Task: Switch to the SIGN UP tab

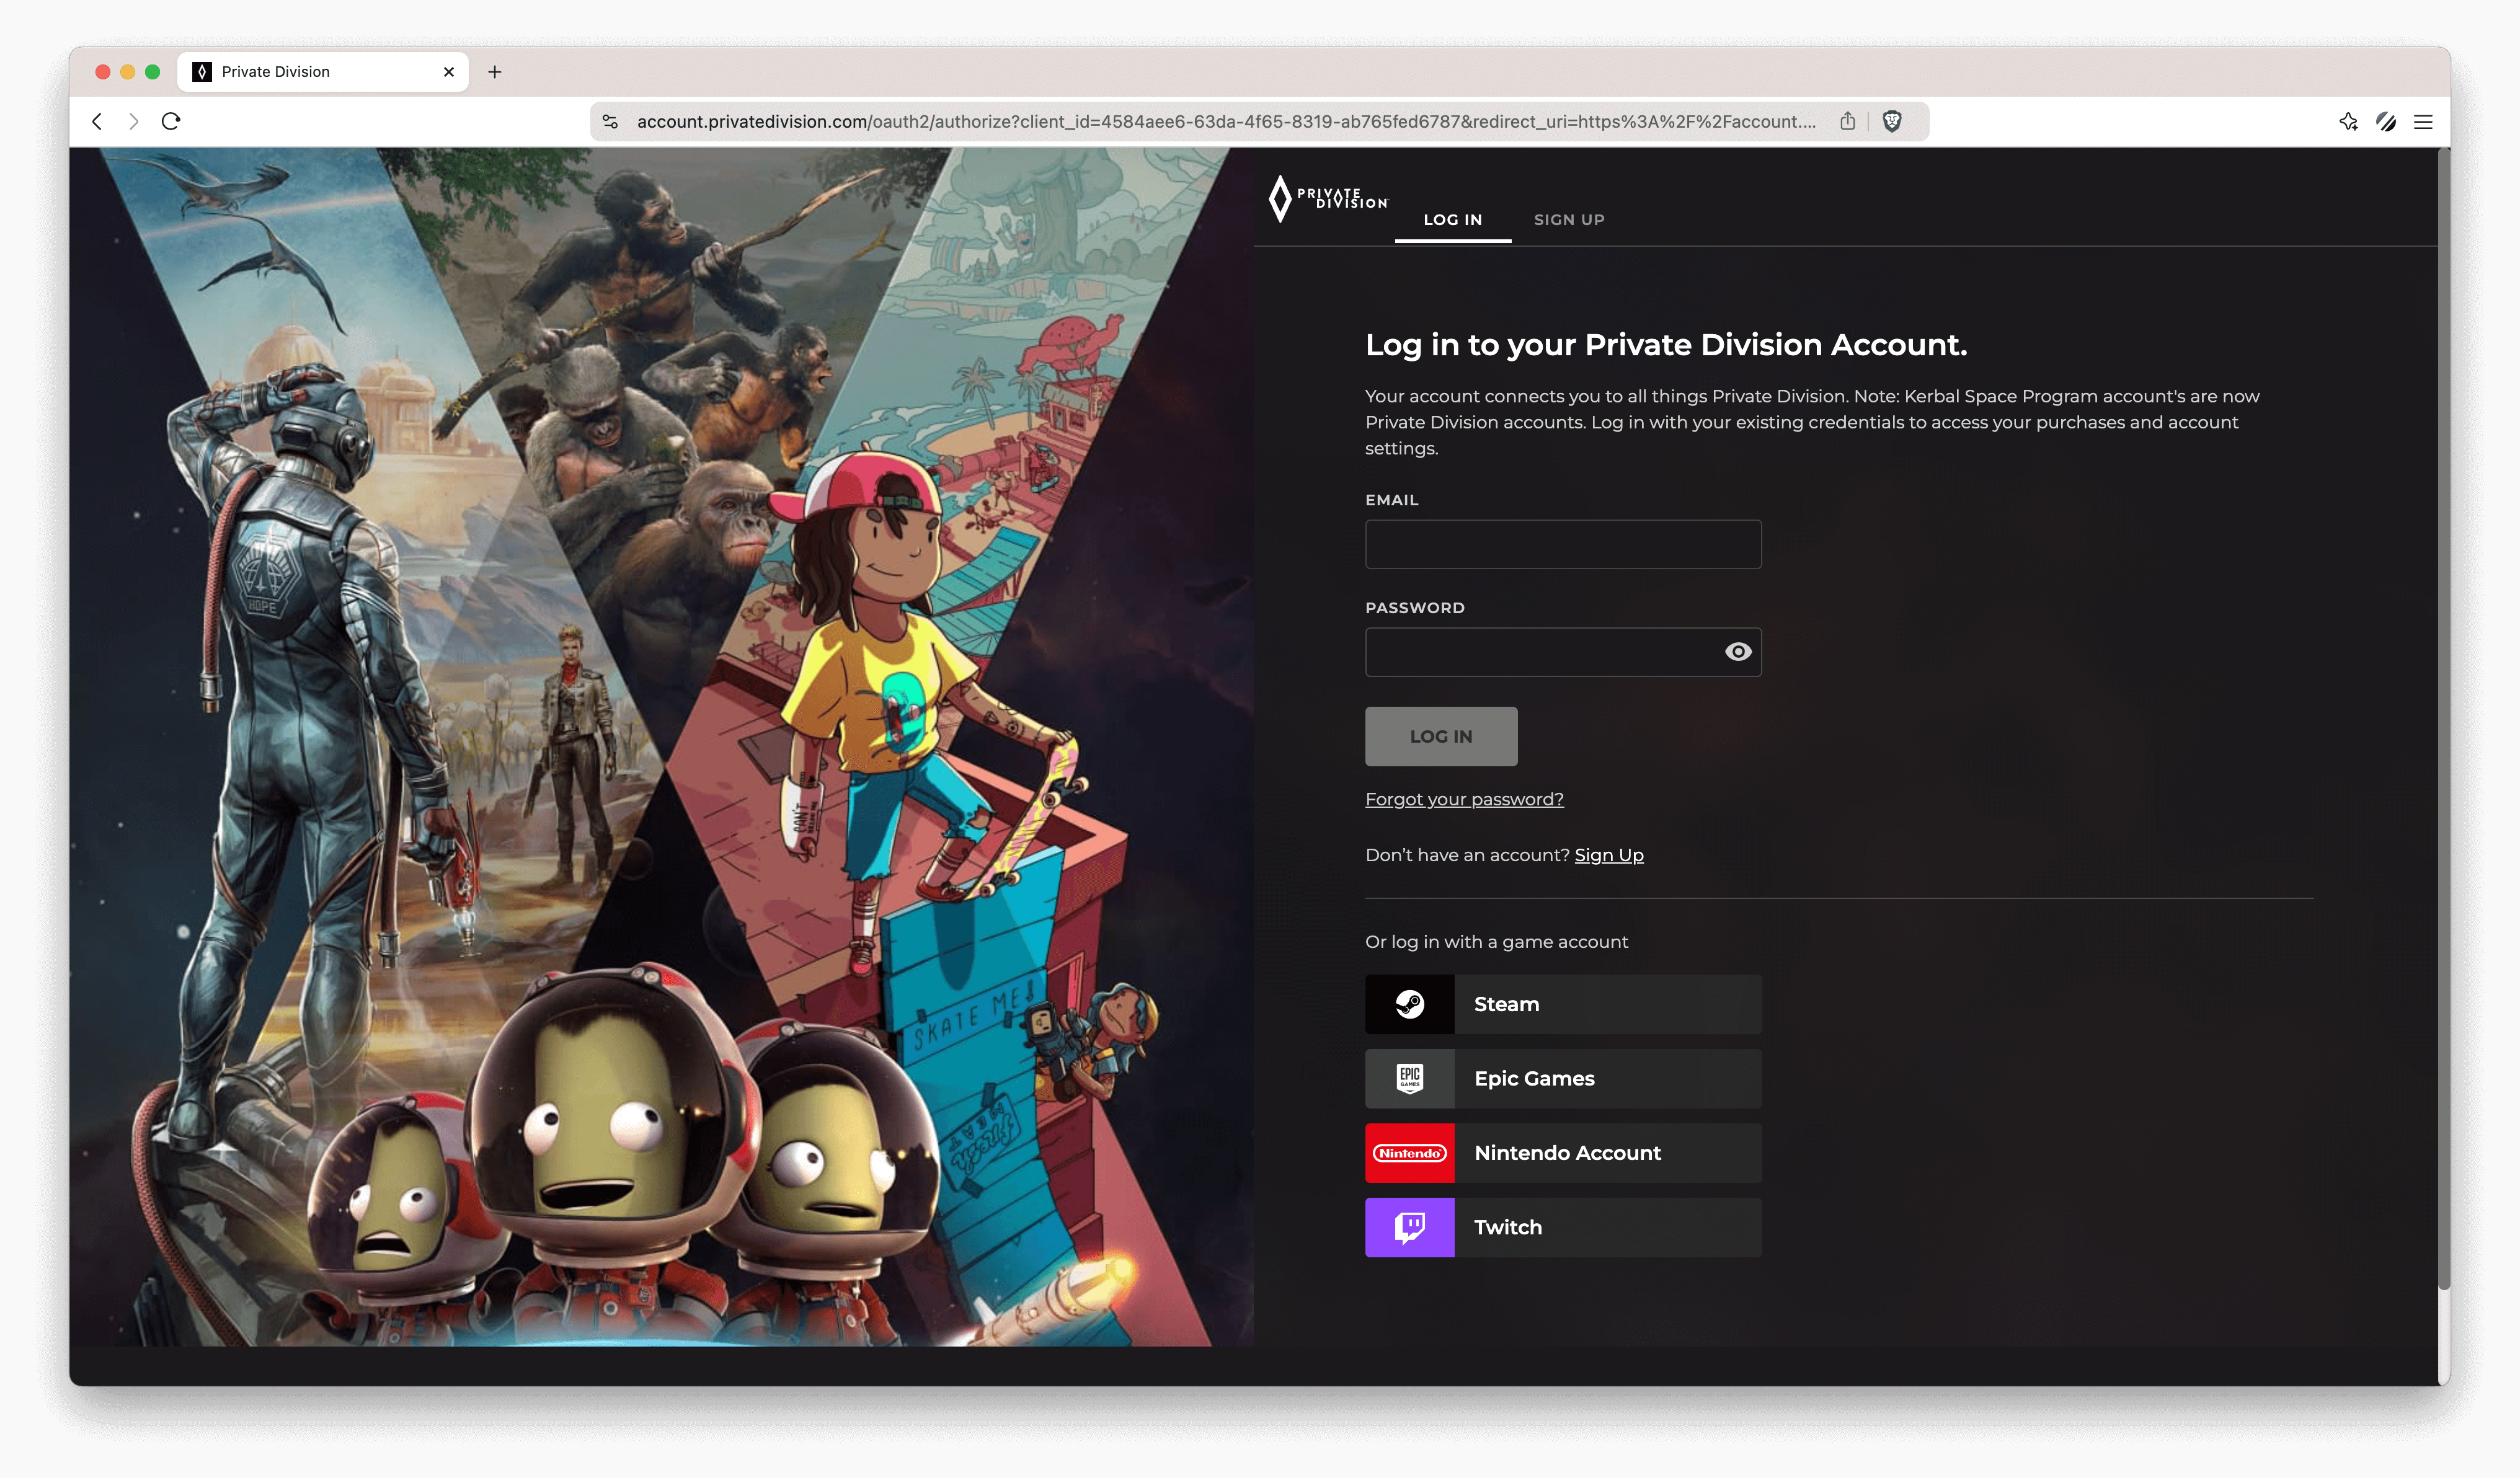Action: point(1569,220)
